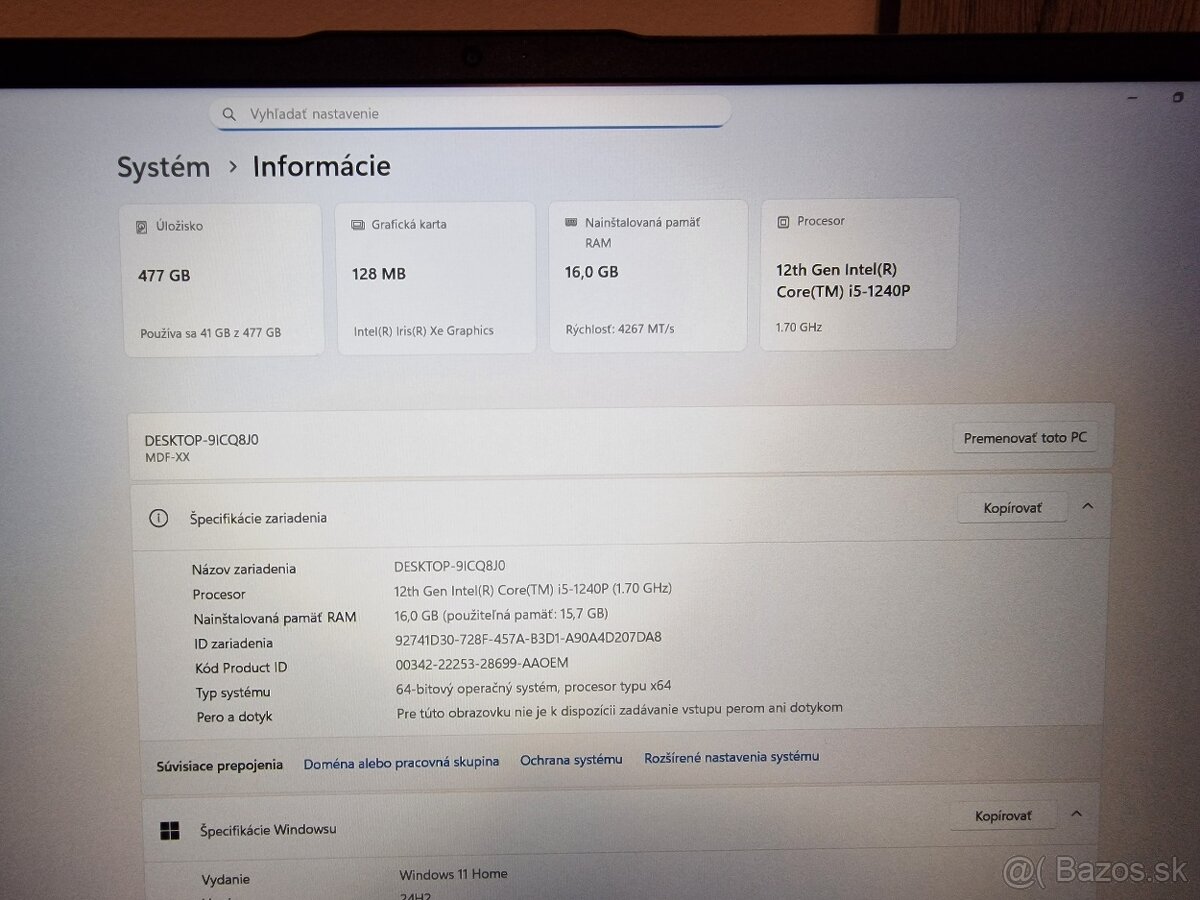1200x900 pixels.
Task: Click Premenovať toto PC
Action: coord(1025,437)
